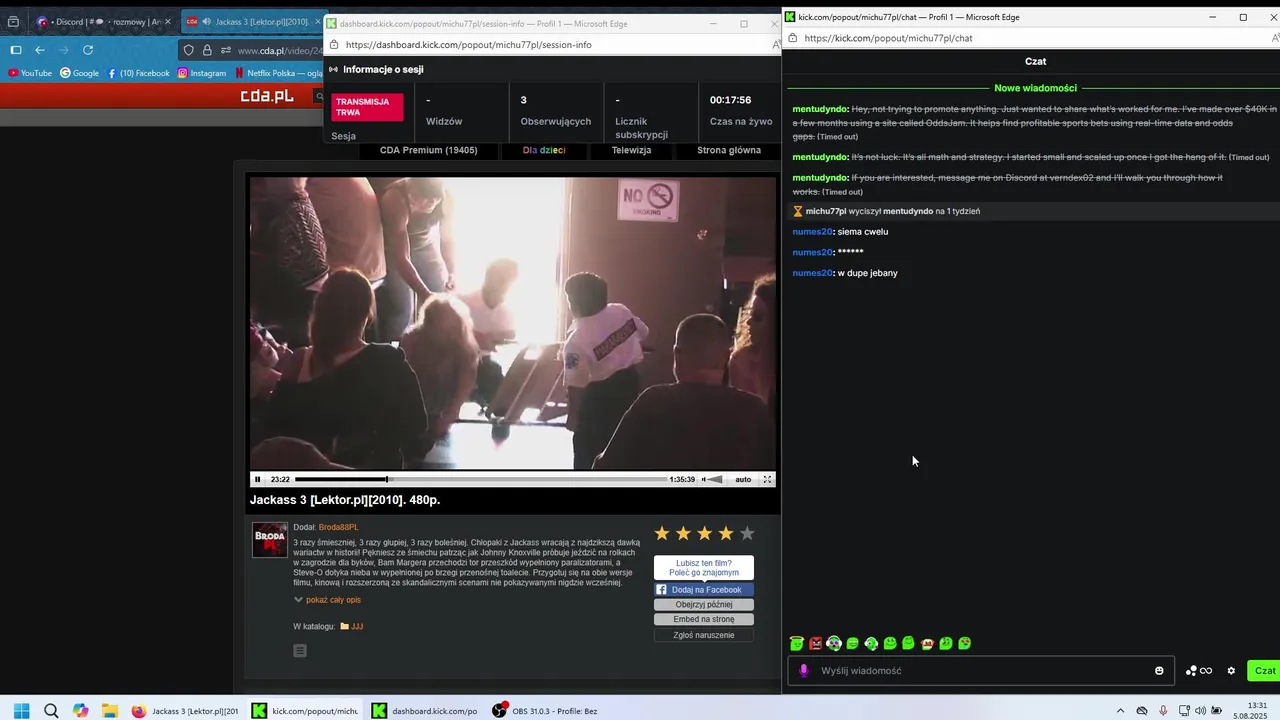Image resolution: width=1280 pixels, height=720 pixels.
Task: Insert the red angry Kick emote
Action: point(815,643)
